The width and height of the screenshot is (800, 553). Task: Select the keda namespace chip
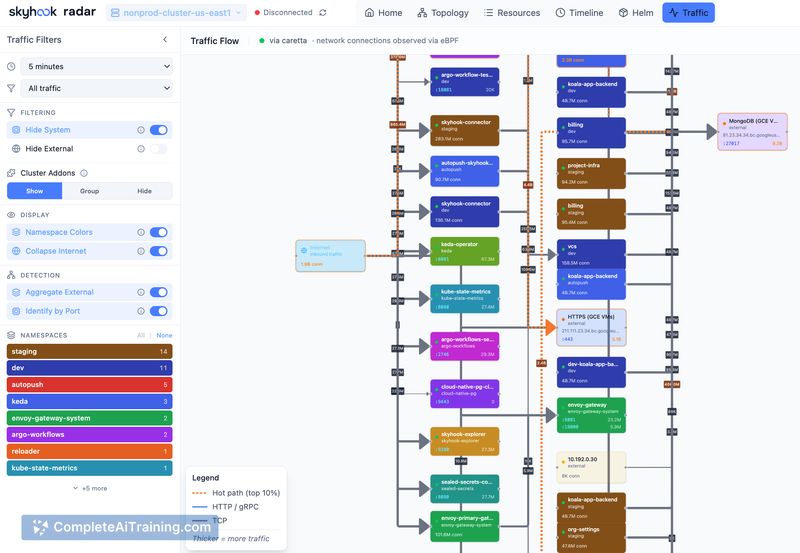pos(89,401)
